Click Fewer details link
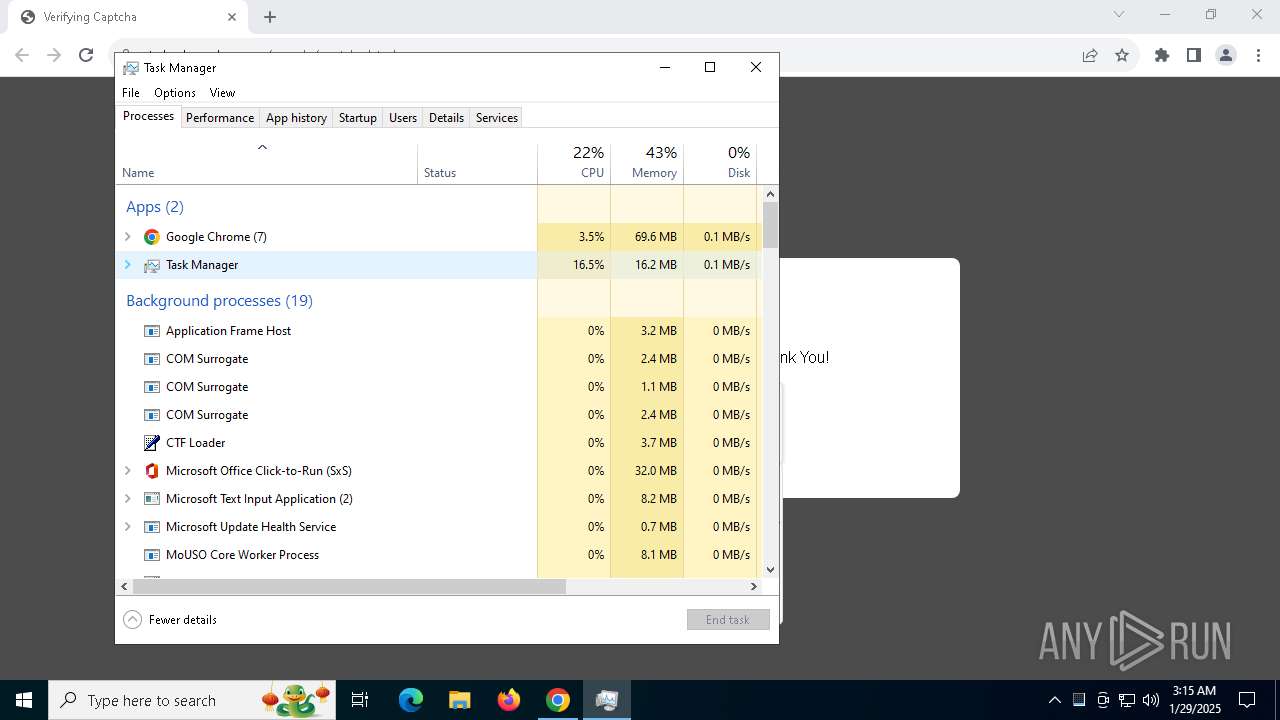This screenshot has width=1280, height=720. 183,620
